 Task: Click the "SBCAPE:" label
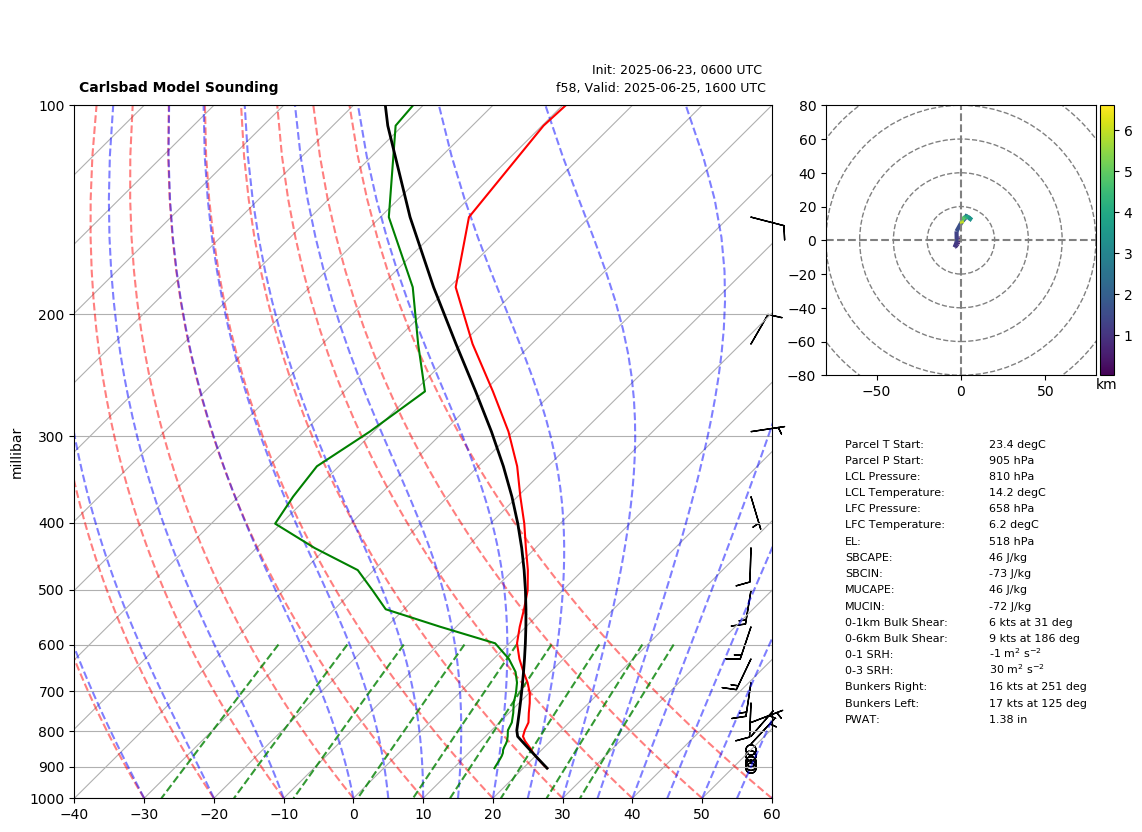click(869, 557)
